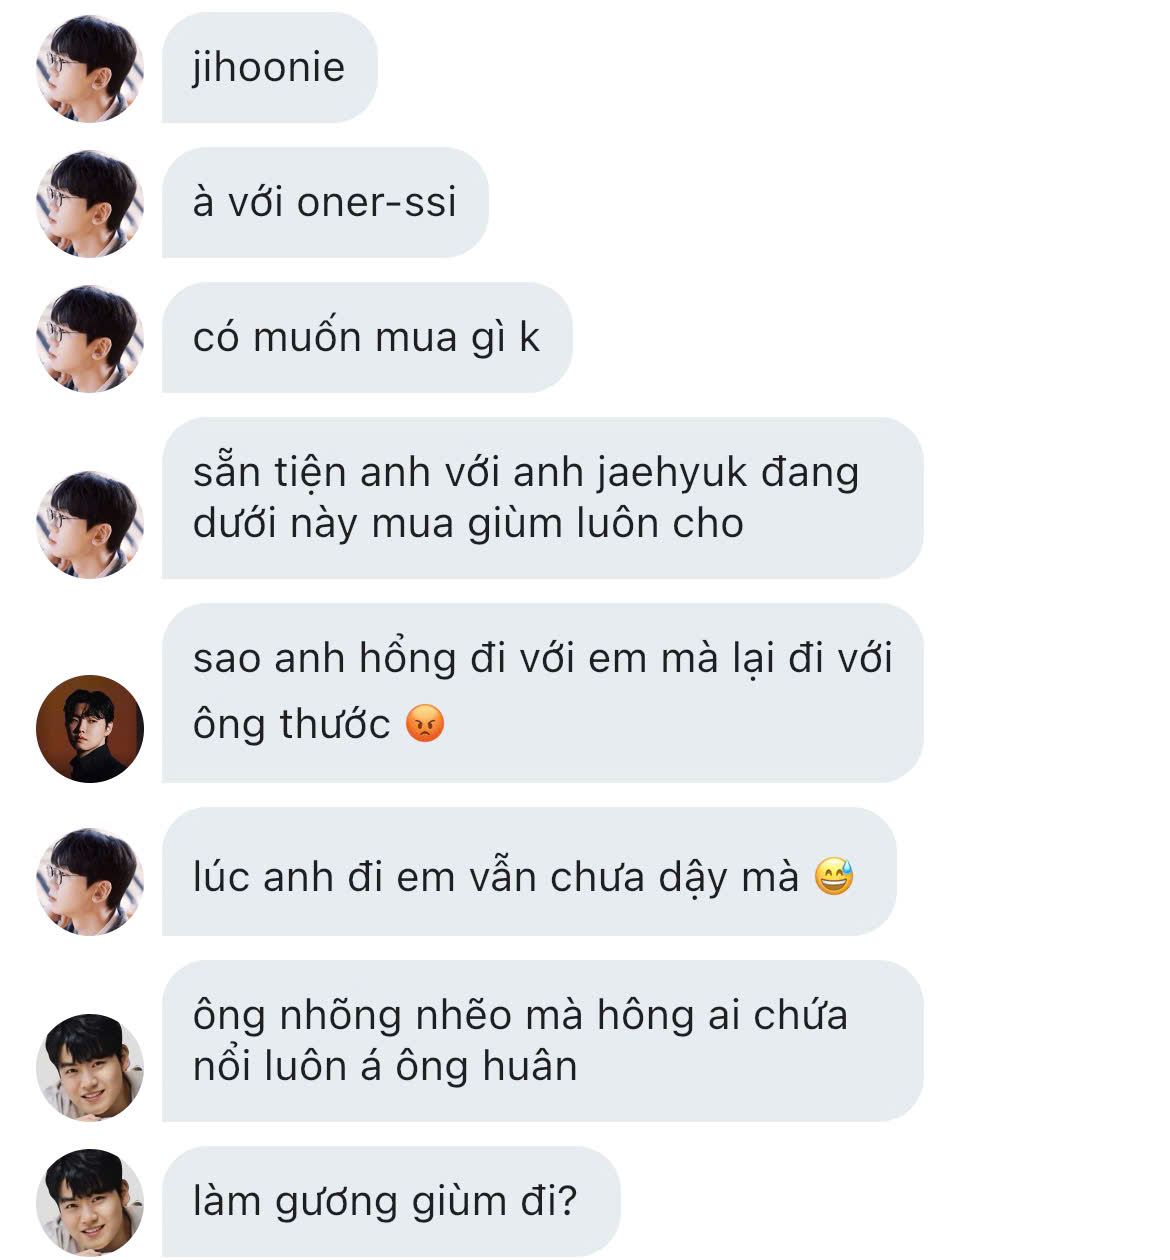Click message "sao anh hổng đi với em"
The height and width of the screenshot is (1260, 1170).
coord(542,693)
